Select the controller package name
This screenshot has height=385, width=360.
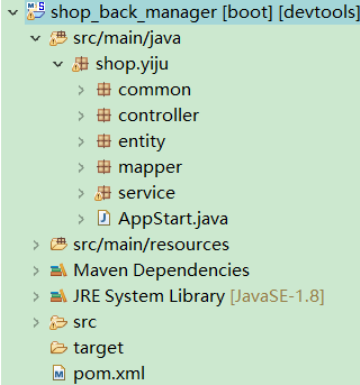(158, 116)
